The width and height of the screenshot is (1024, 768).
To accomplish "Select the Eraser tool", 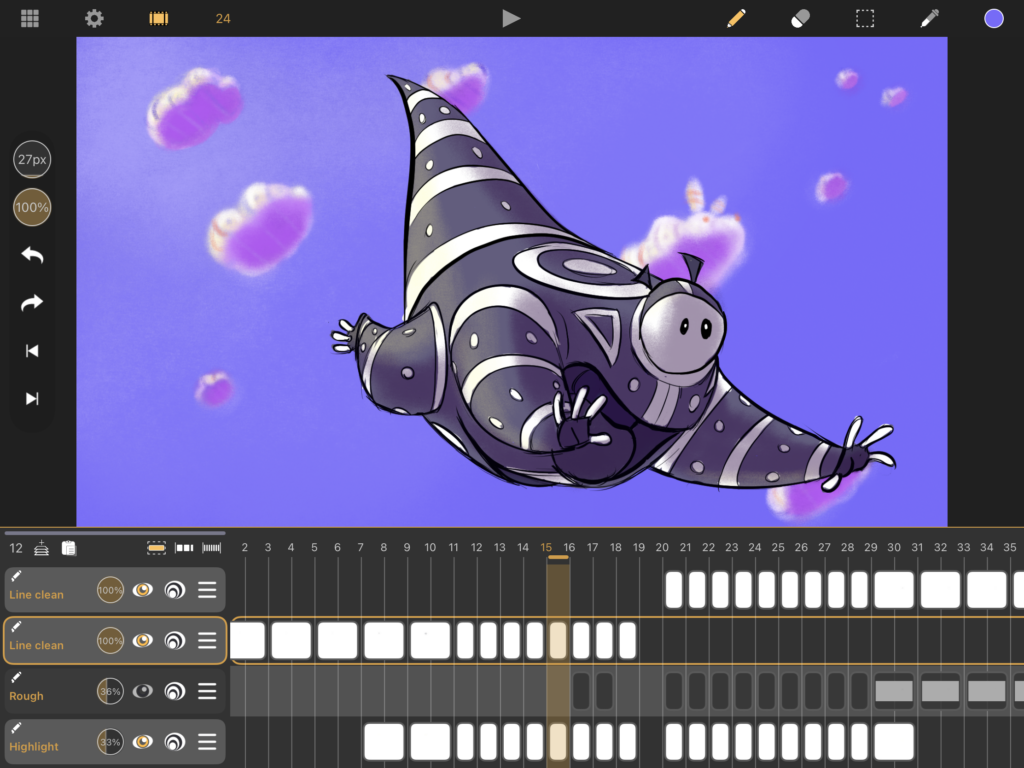I will 800,18.
